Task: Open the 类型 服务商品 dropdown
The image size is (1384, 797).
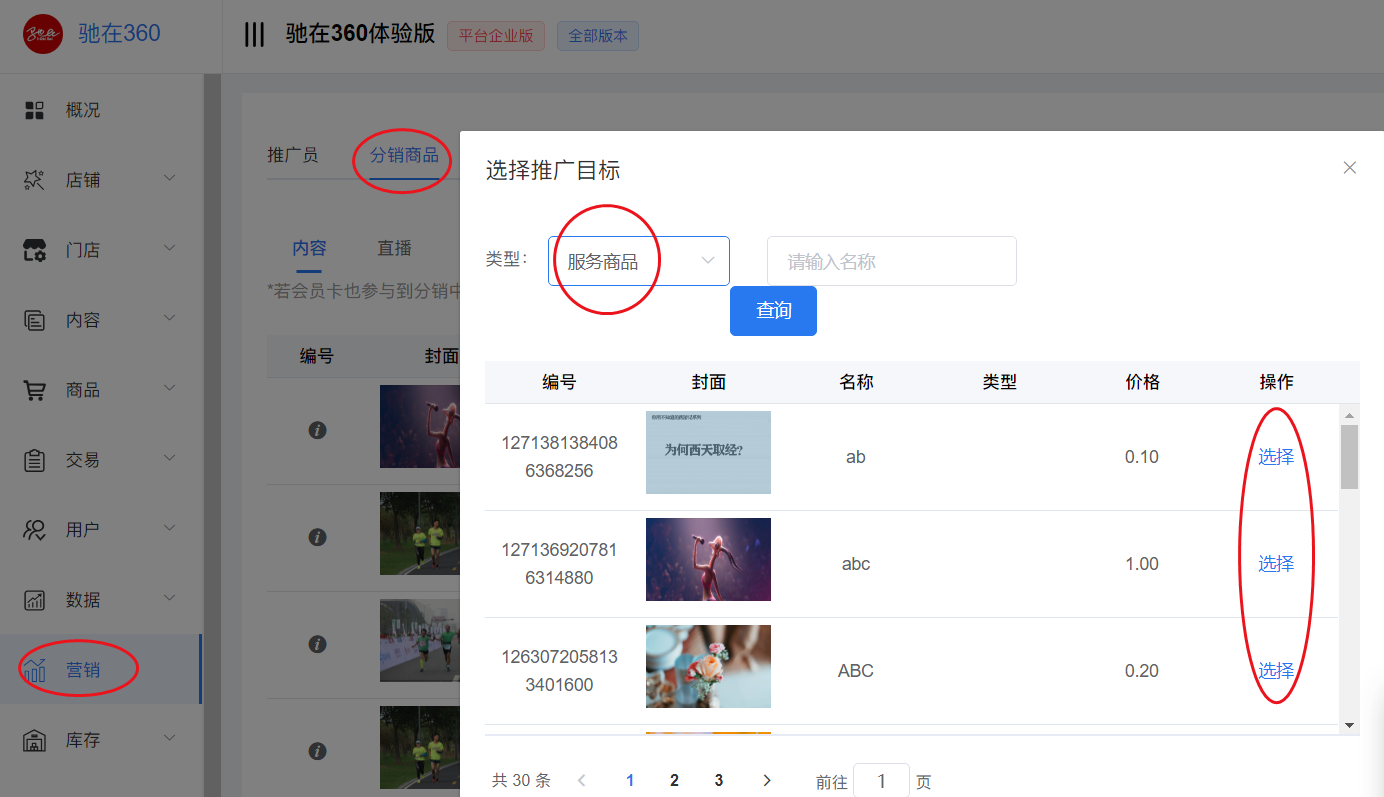Action: [639, 261]
